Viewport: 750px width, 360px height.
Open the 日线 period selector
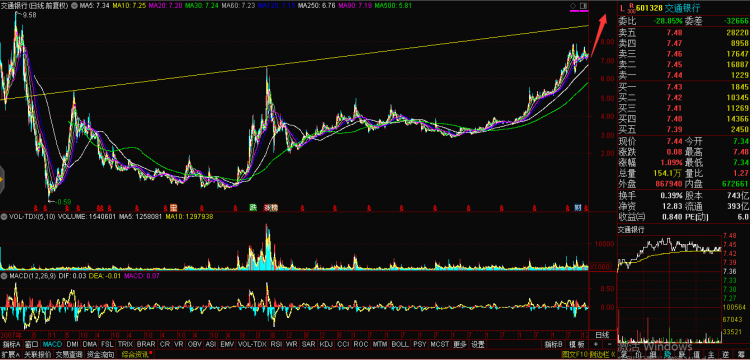[x=602, y=334]
